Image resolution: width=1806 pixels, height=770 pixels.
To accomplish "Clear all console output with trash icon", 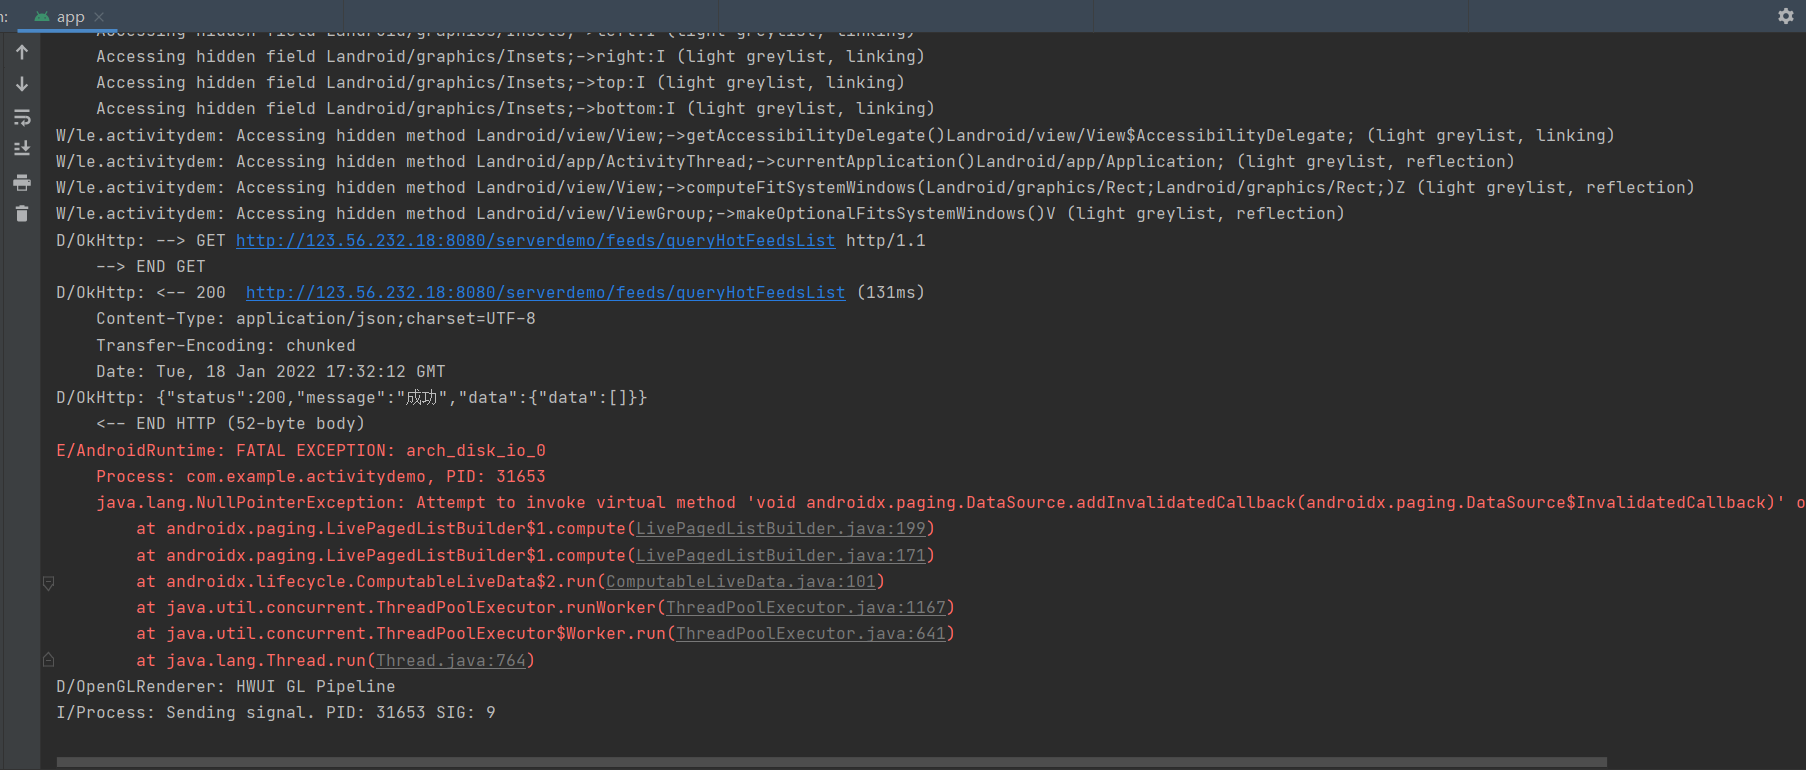I will [x=22, y=213].
